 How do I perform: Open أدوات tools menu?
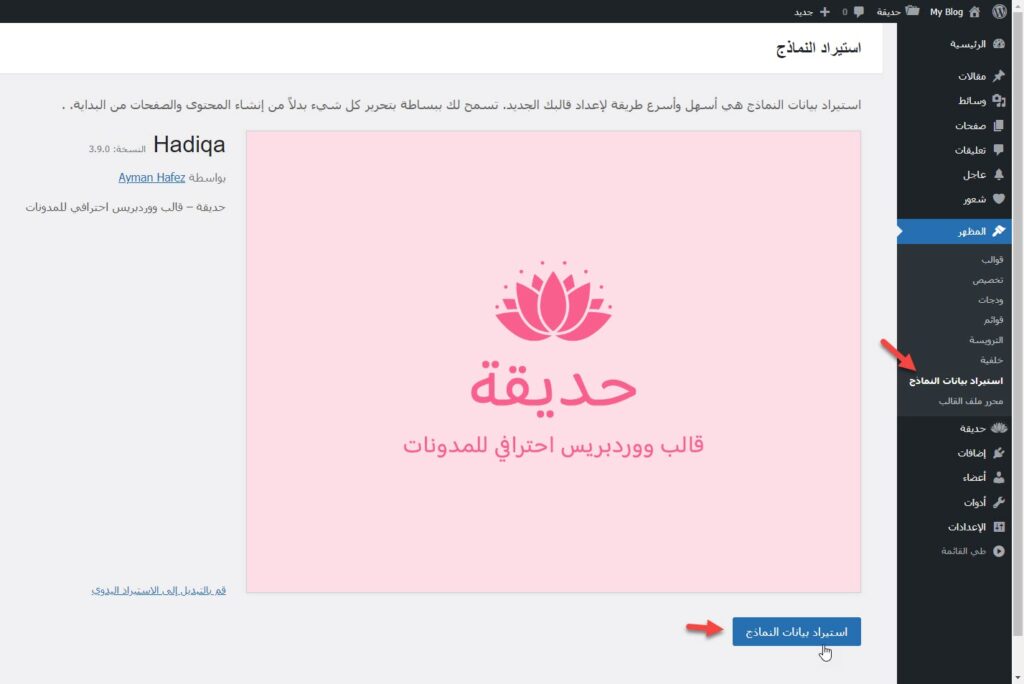[974, 502]
